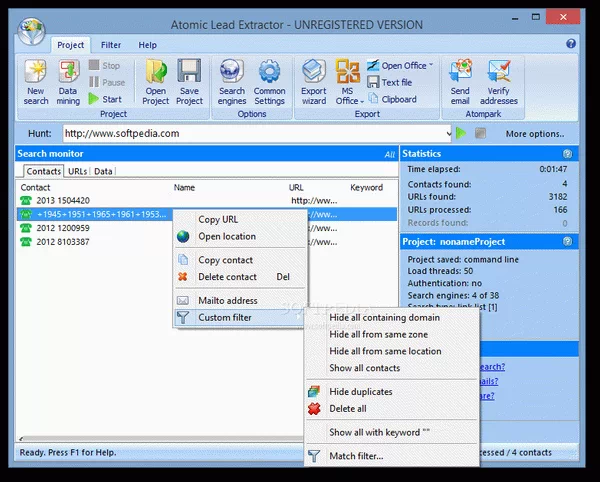This screenshot has height=482, width=600.
Task: Click the Stop button in Project group
Action: [104, 65]
